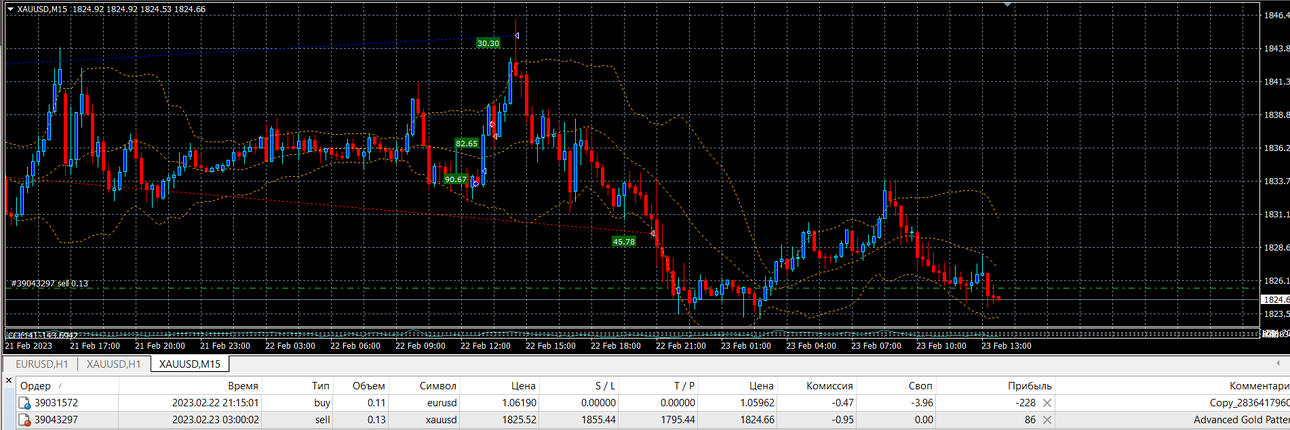This screenshot has width=1290, height=430.
Task: Click the purple arrow marker beside 30.30 label
Action: pos(516,36)
